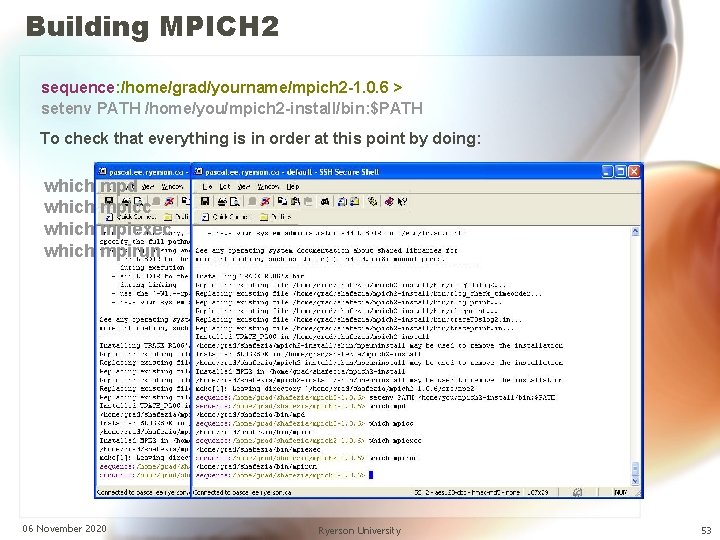Click the Copy icon in the front SSH window toolbar

coord(282,201)
